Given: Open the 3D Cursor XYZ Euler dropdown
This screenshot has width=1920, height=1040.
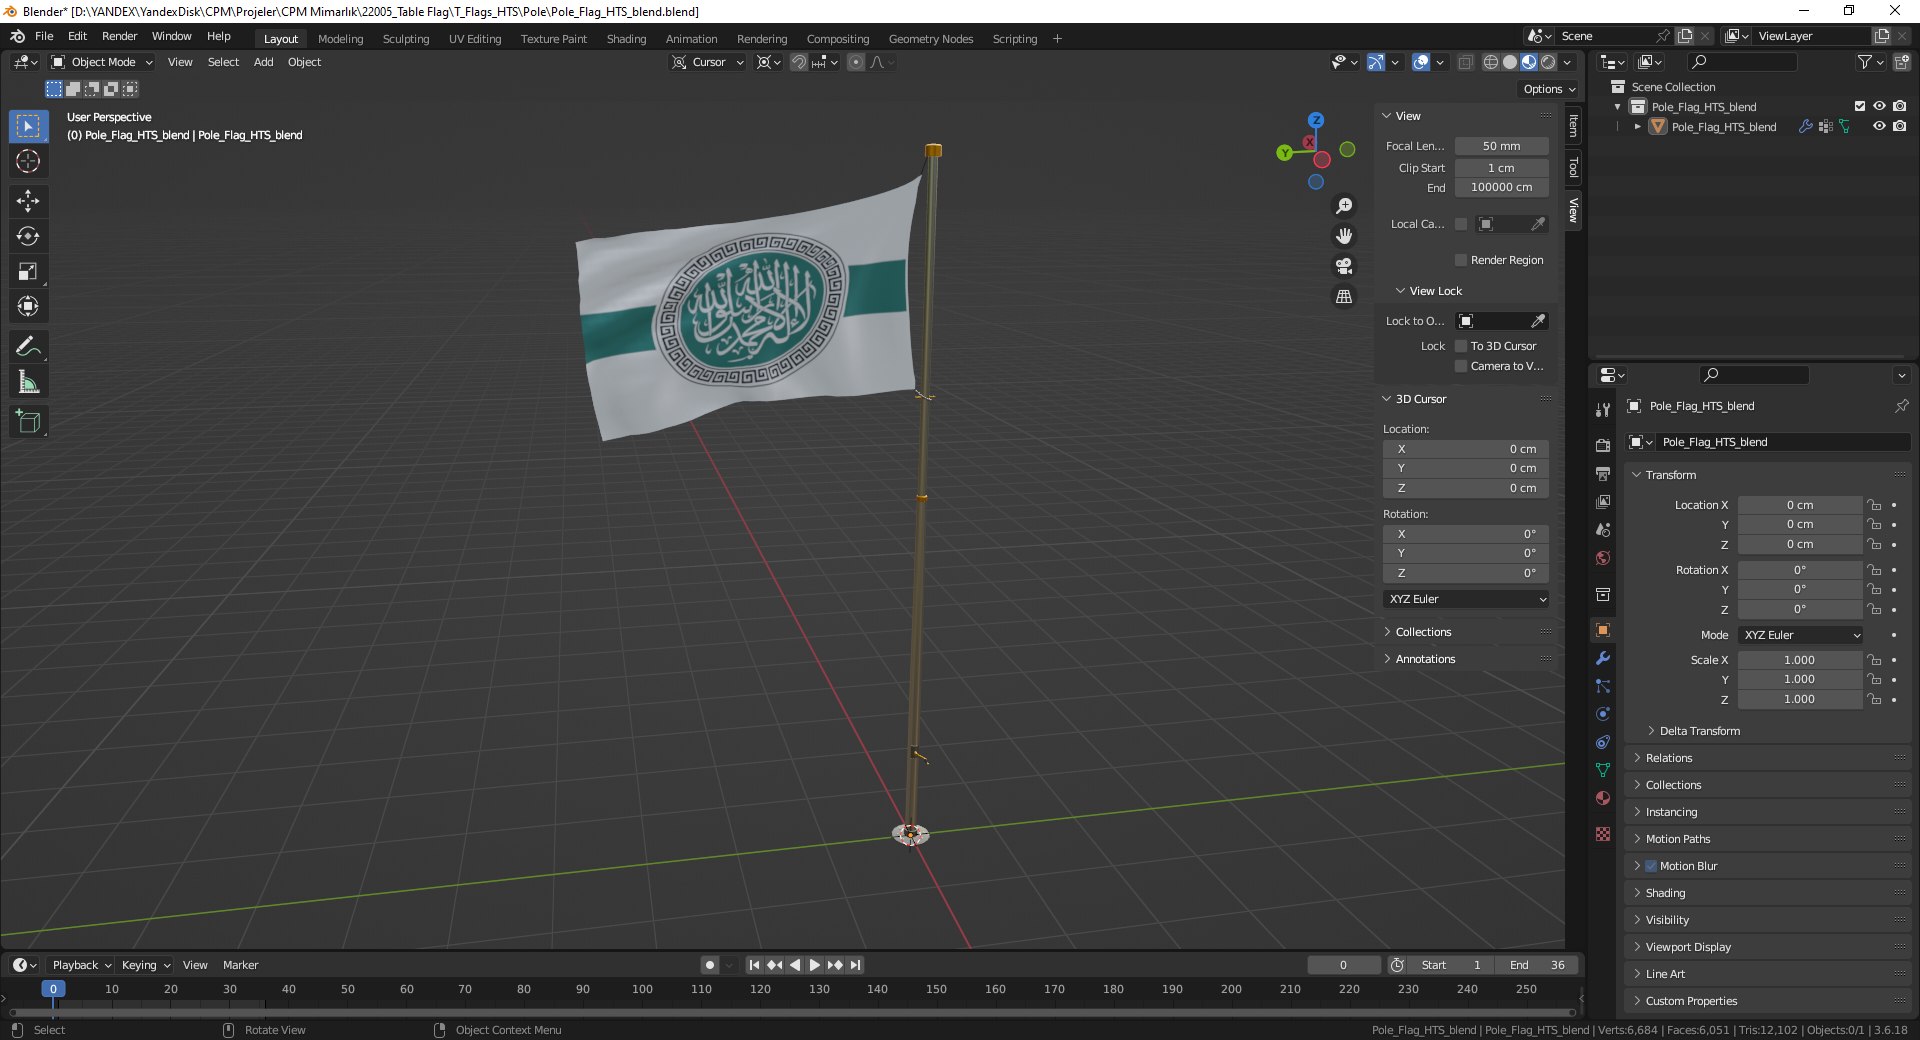Looking at the screenshot, I should (1467, 599).
